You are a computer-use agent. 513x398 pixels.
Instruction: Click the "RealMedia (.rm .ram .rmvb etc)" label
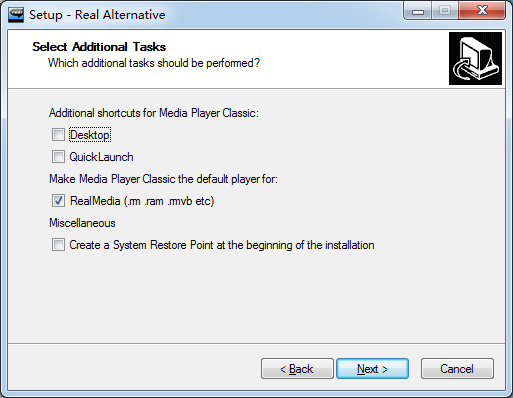tap(142, 201)
